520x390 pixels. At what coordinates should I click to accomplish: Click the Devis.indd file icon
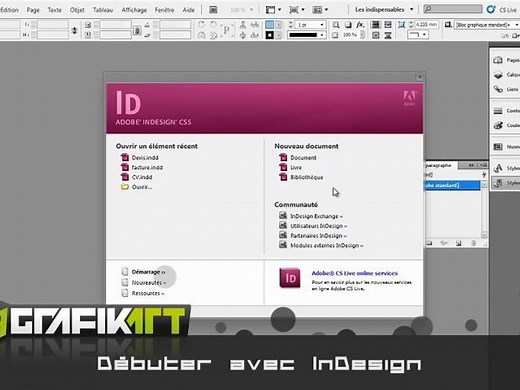point(125,157)
